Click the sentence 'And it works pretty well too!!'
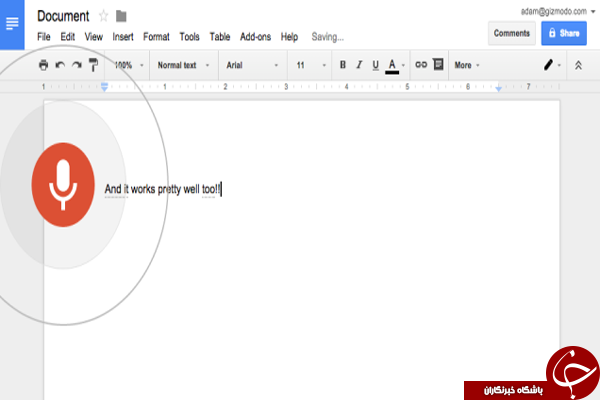Image resolution: width=600 pixels, height=400 pixels. [x=163, y=189]
